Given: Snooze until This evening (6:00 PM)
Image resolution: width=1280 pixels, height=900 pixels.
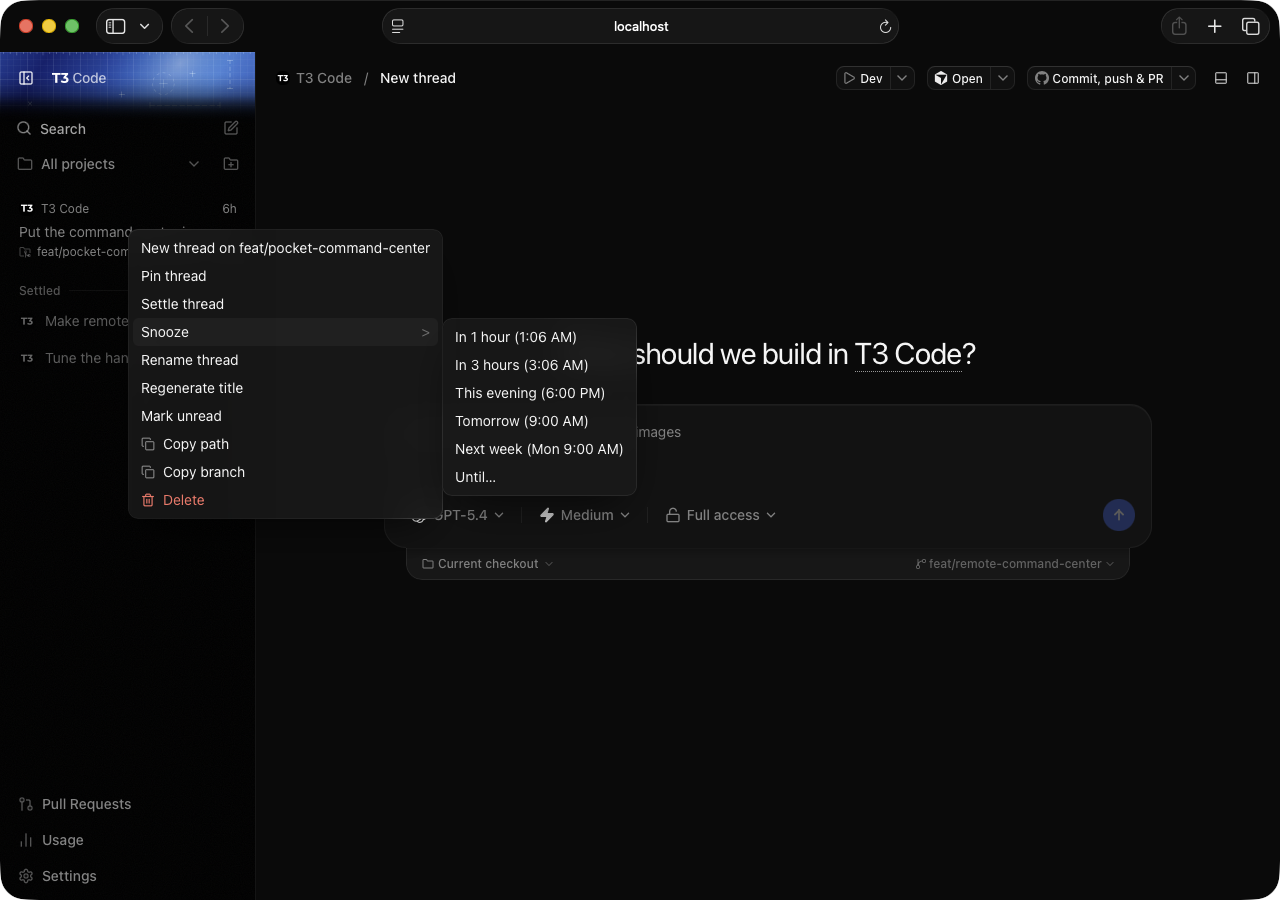Looking at the screenshot, I should pos(540,393).
